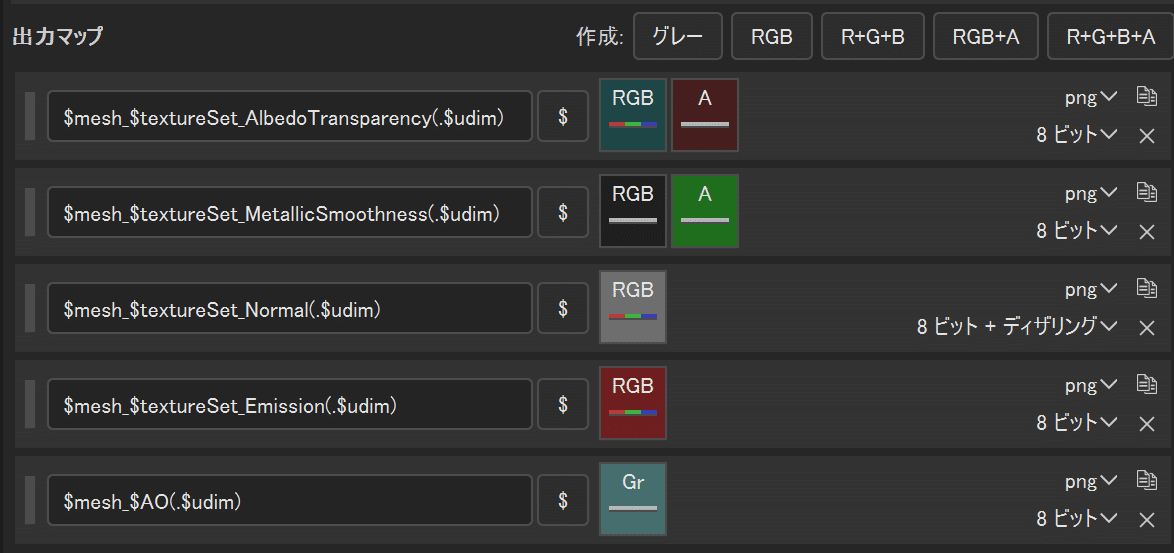Screen dimensions: 1174x553
Task: Select RGB channel swatch of Normal map
Action: 633,306
